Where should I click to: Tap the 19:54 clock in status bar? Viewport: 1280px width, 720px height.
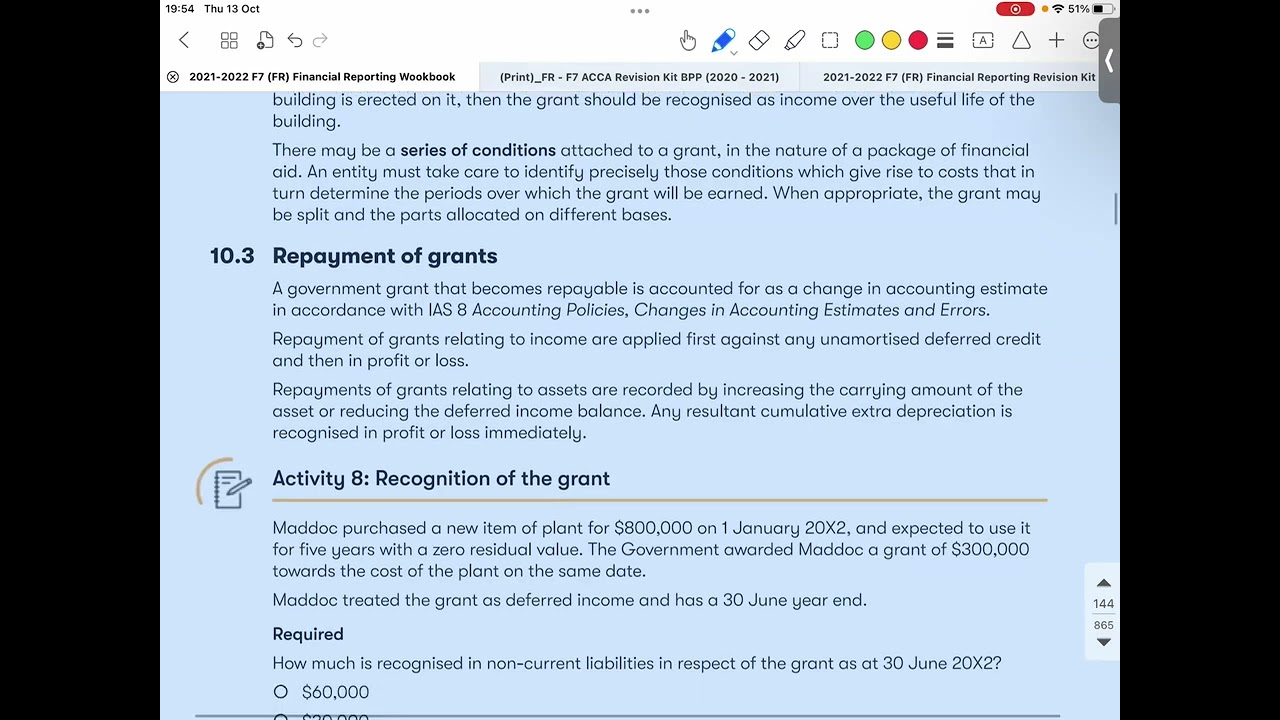[x=180, y=9]
